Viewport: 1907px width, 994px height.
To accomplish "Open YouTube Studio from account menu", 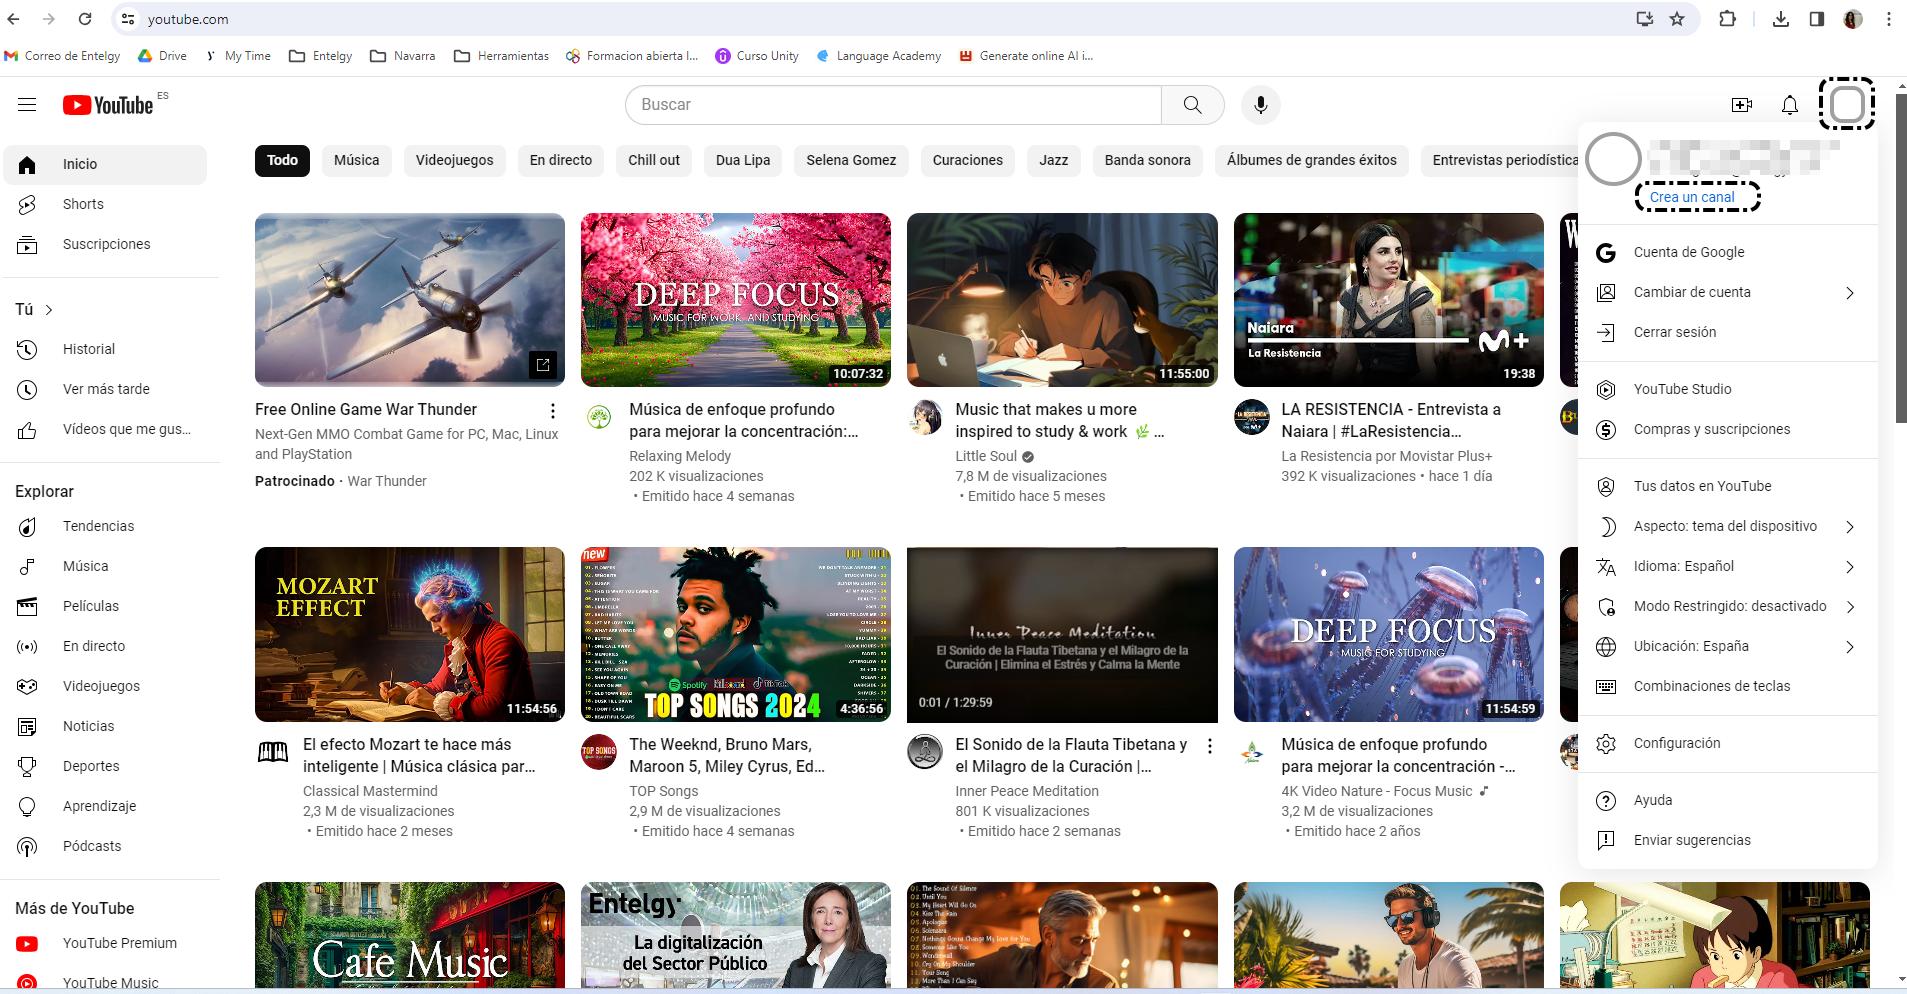I will (1727, 389).
